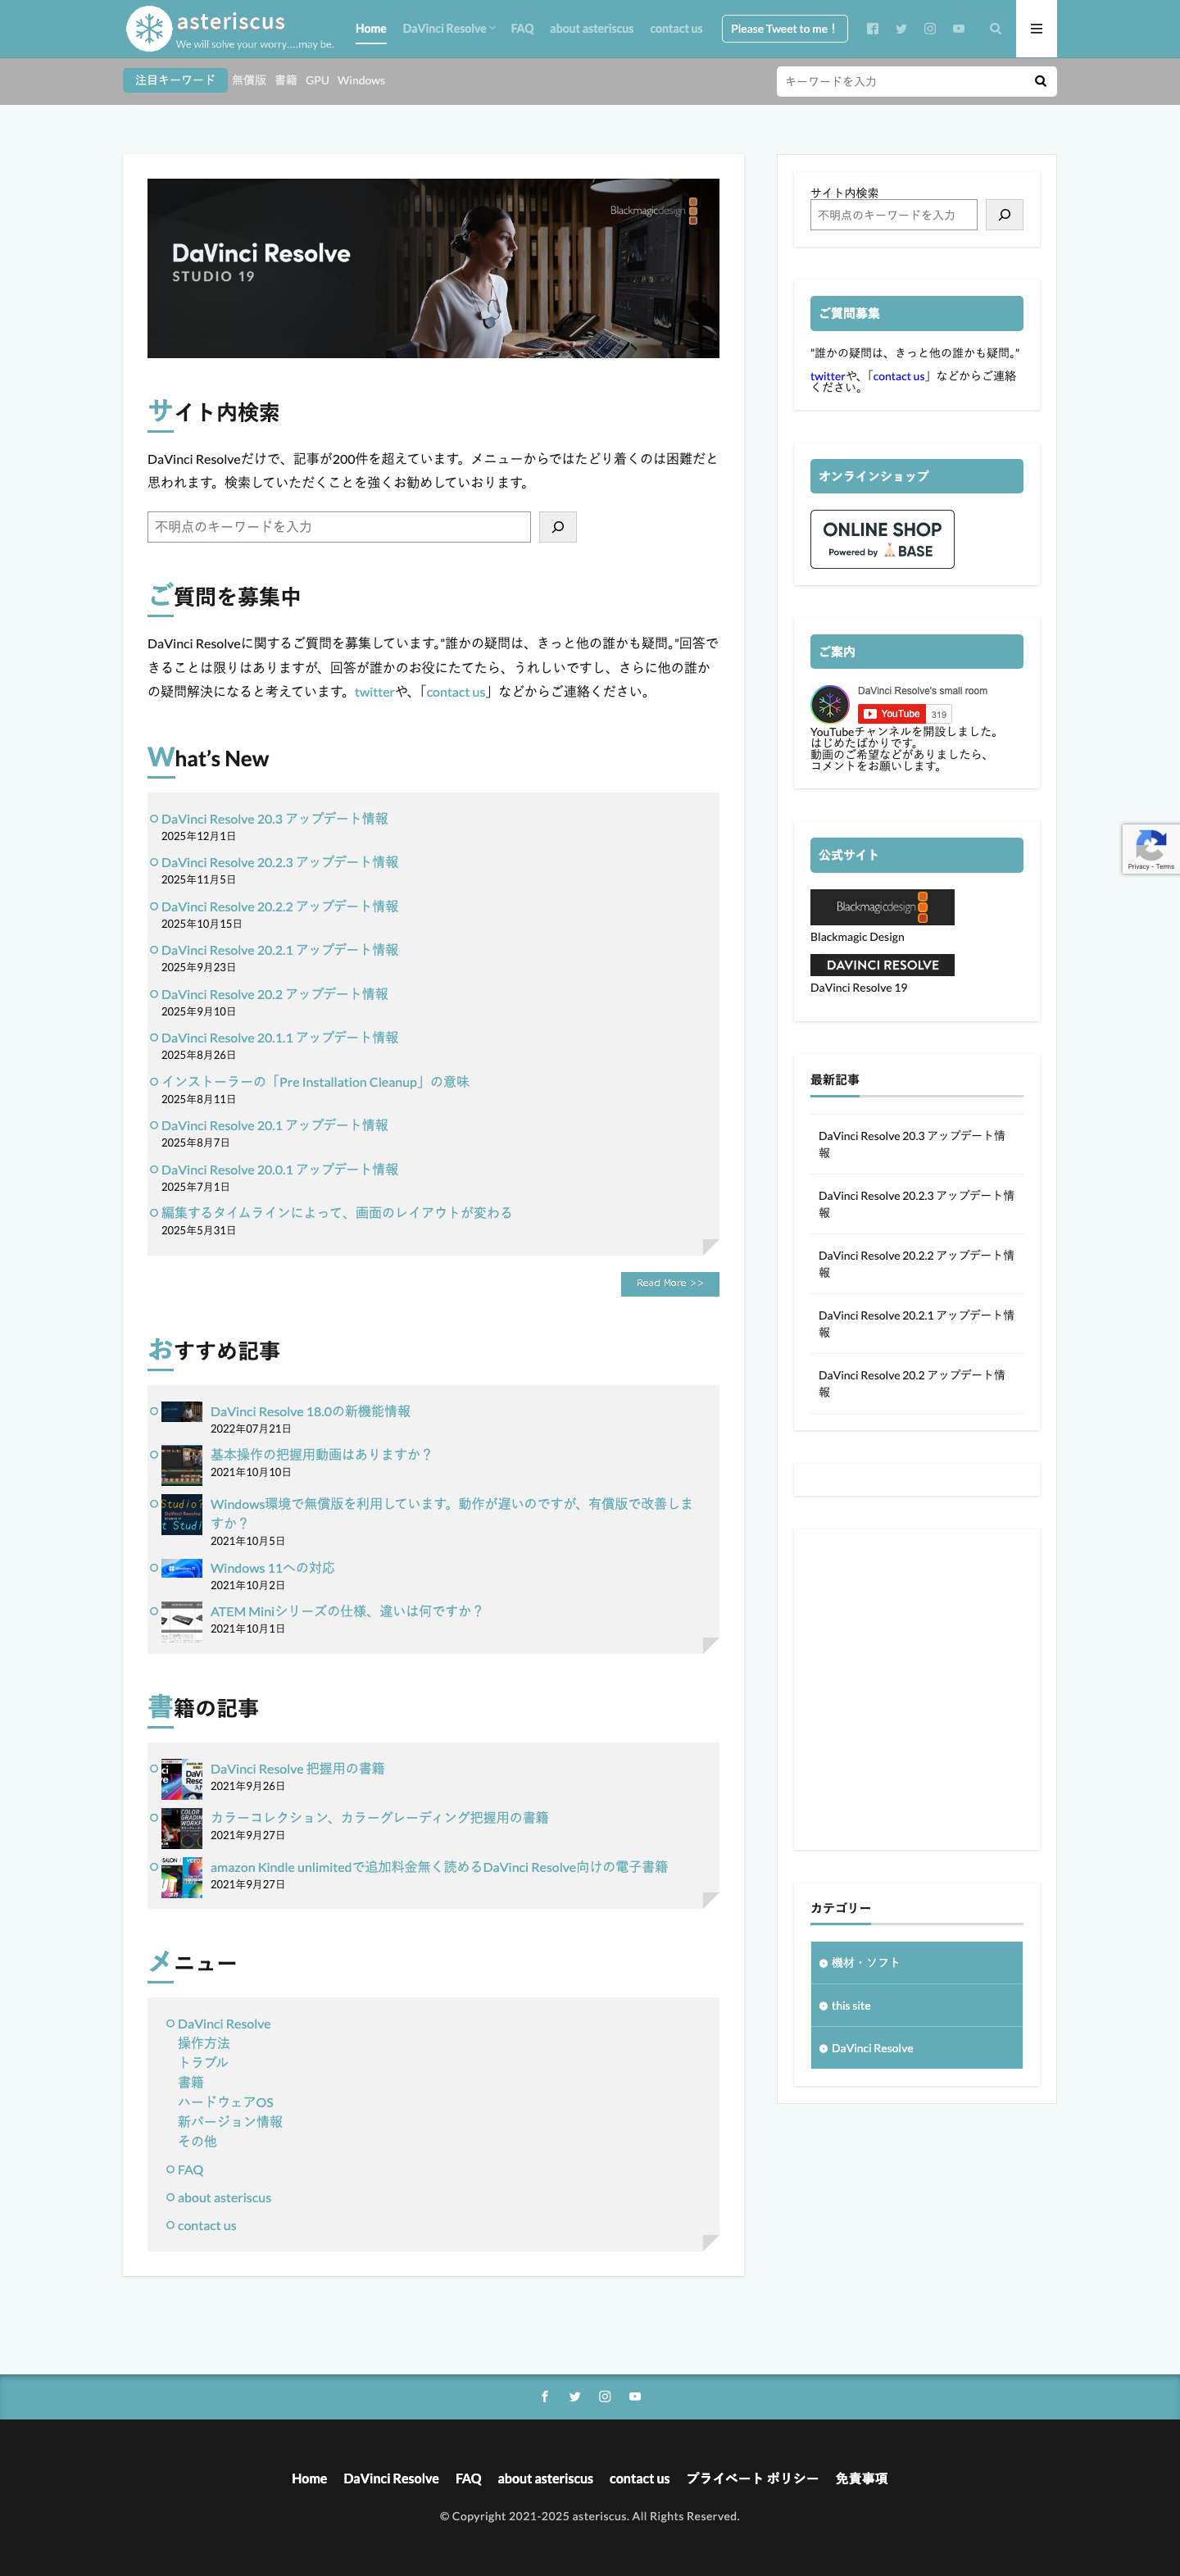Select 書籍 keyword tag

(286, 81)
